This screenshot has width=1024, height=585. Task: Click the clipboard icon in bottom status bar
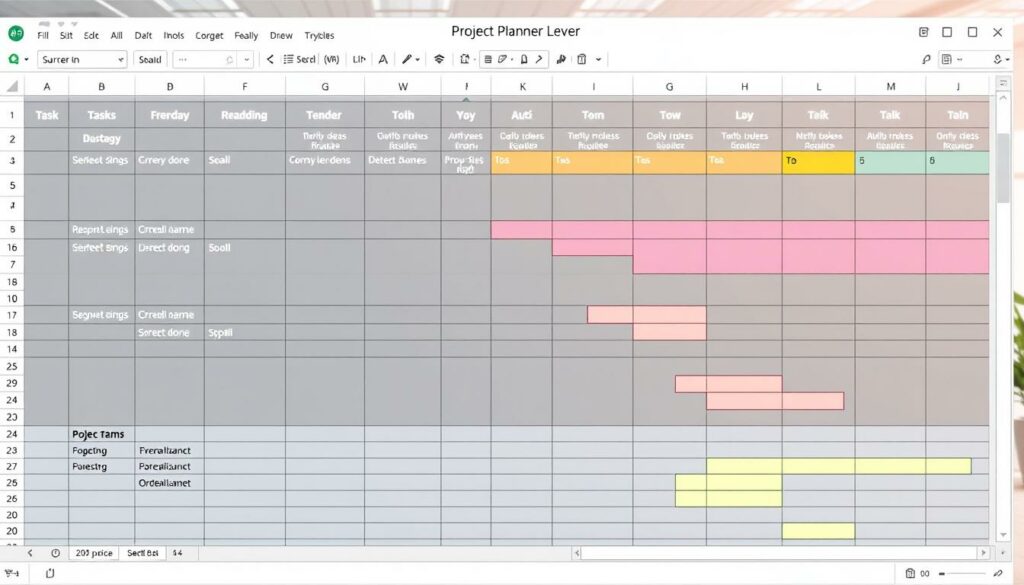[x=50, y=573]
